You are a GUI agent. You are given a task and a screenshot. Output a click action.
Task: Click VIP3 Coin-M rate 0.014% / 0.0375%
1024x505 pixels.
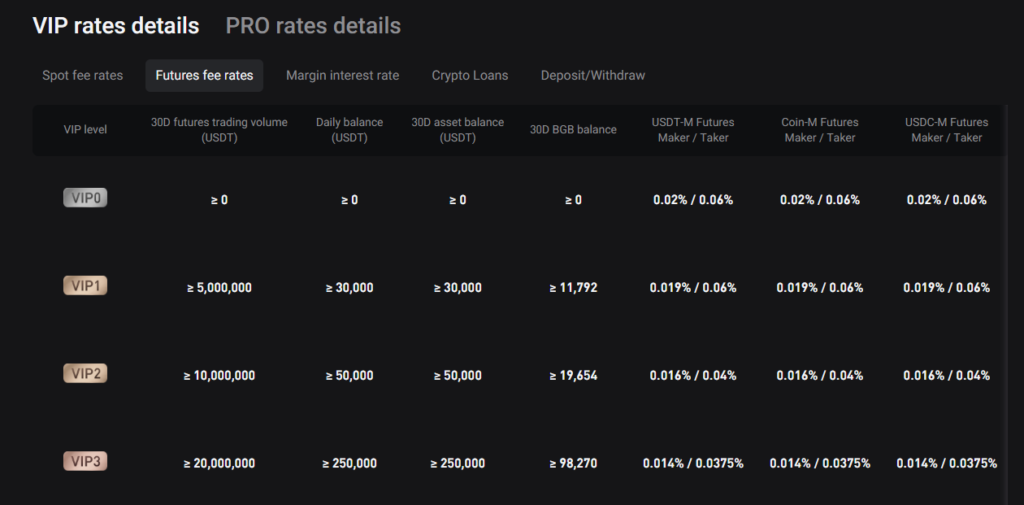click(820, 464)
